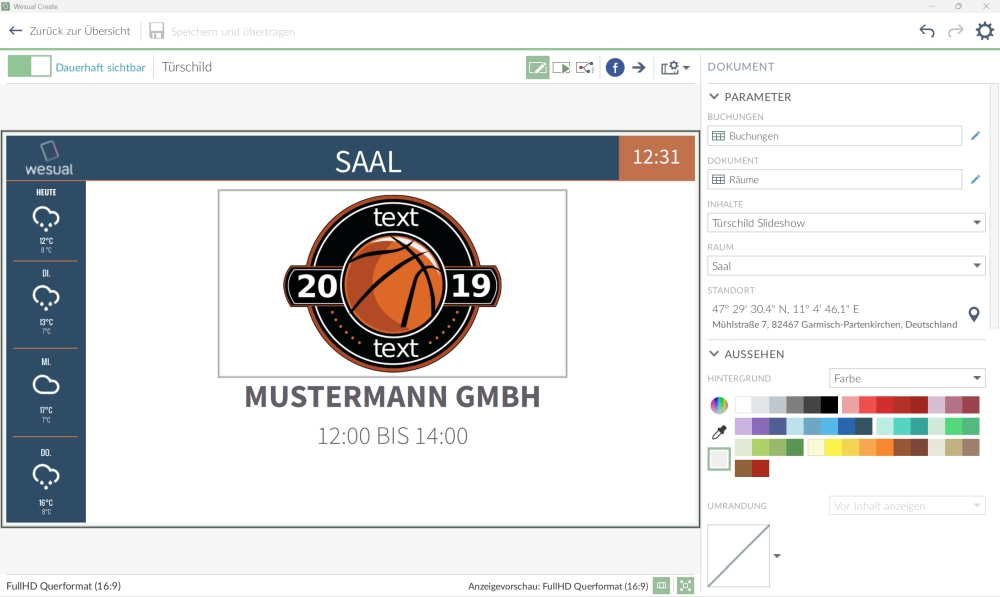Edit Buchungen with the pencil icon

(x=976, y=135)
